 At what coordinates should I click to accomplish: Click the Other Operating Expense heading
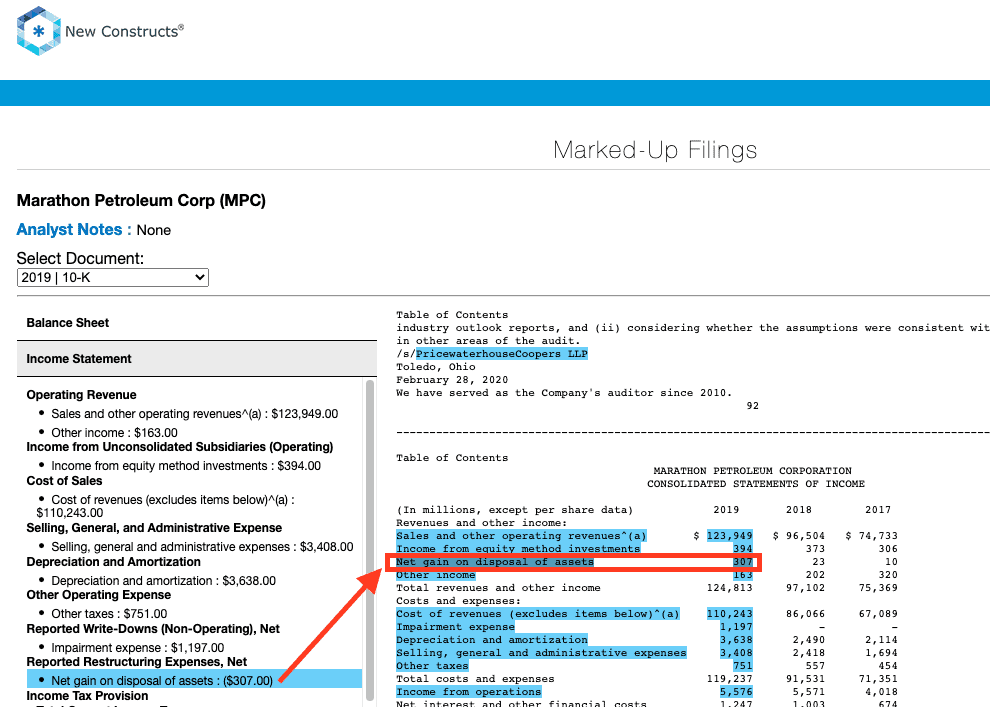98,595
